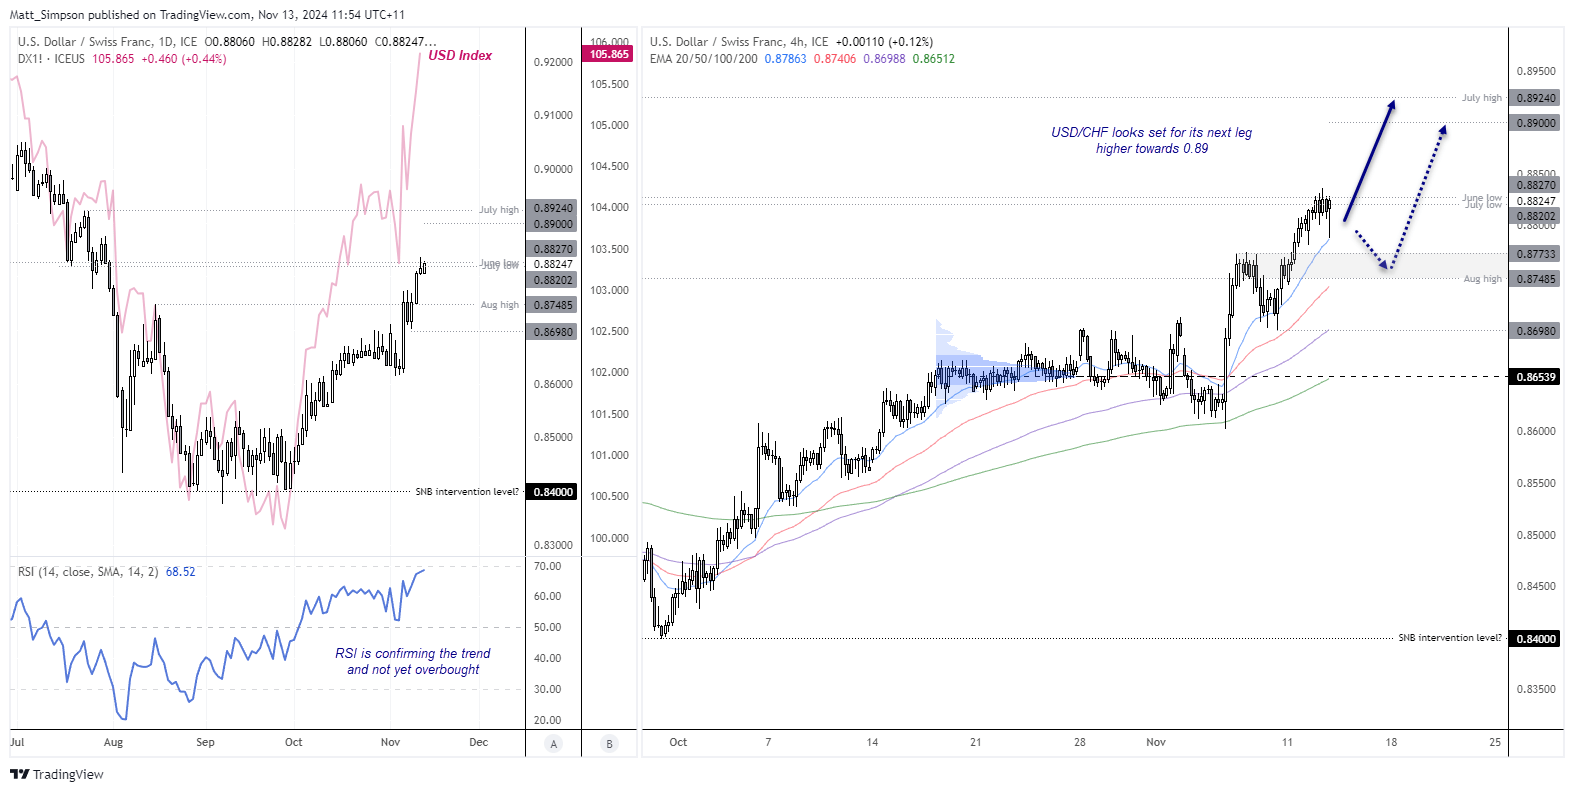Select the price scale B button

pyautogui.click(x=609, y=743)
